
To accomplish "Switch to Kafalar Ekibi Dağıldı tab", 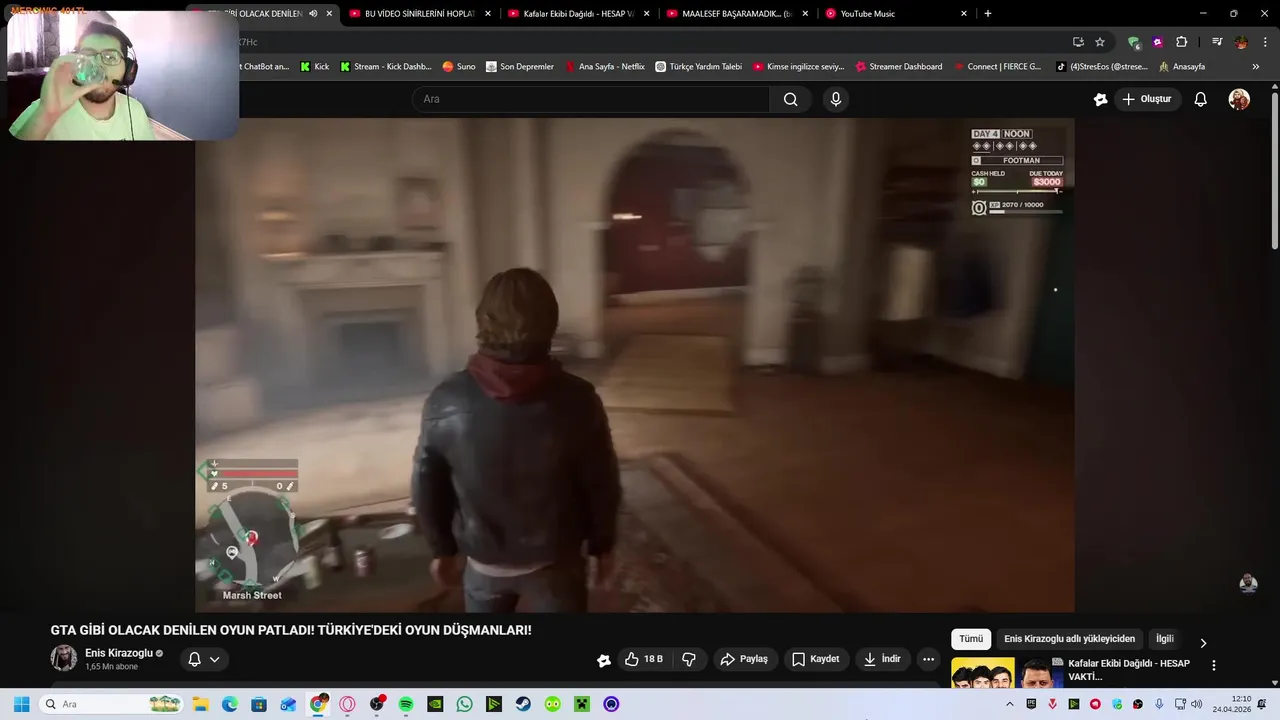I will pyautogui.click(x=578, y=14).
